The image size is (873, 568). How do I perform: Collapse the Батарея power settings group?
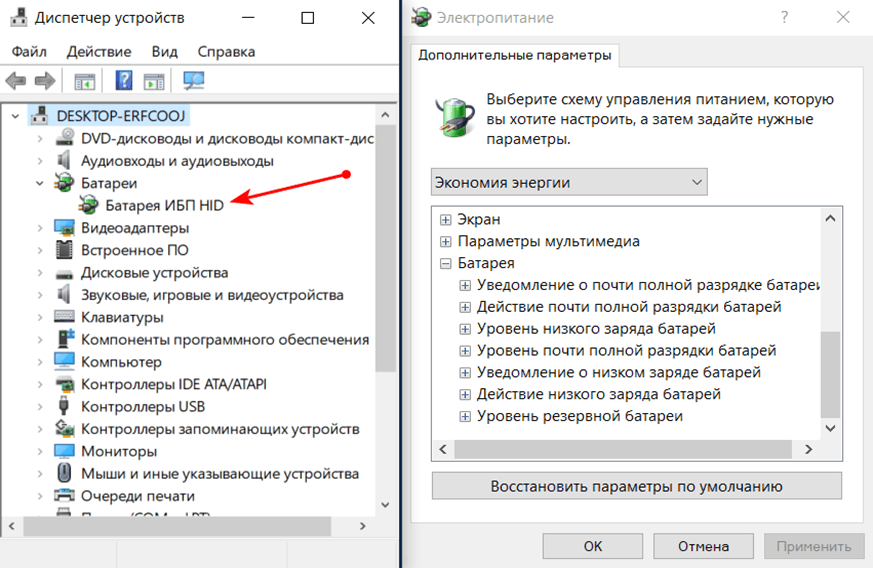point(445,263)
